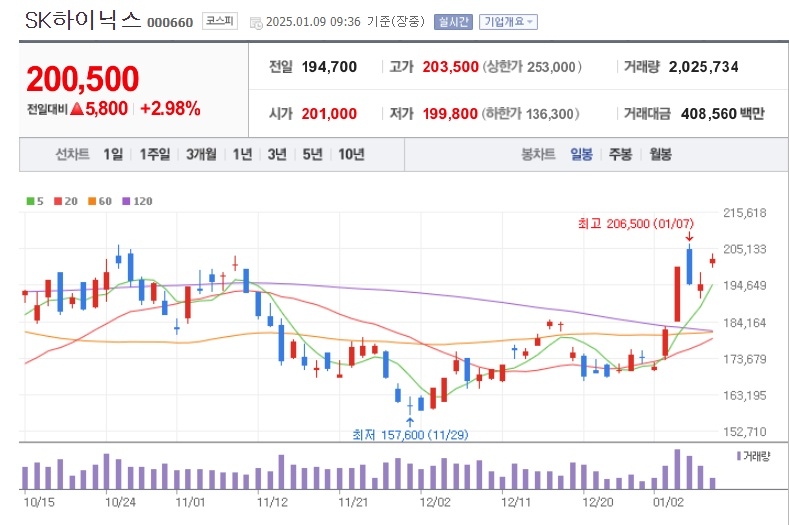This screenshot has width=789, height=525.
Task: Click the 거래량 legend in volume chart
Action: (x=753, y=456)
